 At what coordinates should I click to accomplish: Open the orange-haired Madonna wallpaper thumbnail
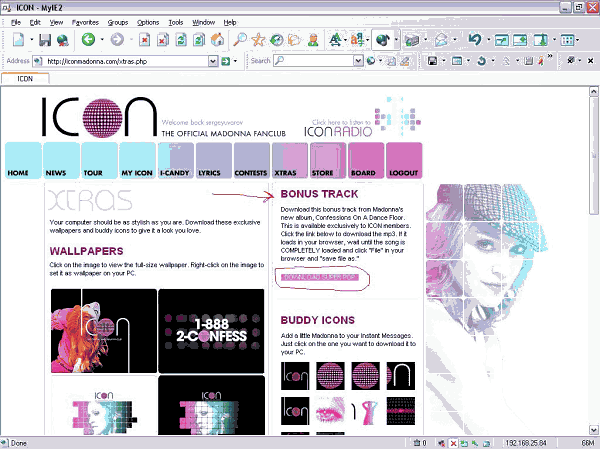coord(104,331)
